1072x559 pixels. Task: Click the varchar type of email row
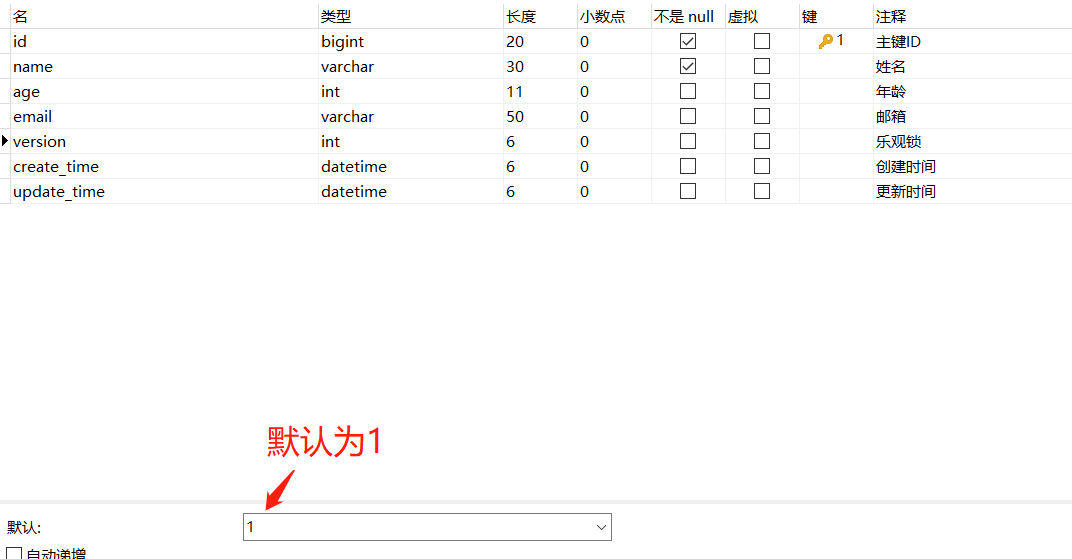411,116
